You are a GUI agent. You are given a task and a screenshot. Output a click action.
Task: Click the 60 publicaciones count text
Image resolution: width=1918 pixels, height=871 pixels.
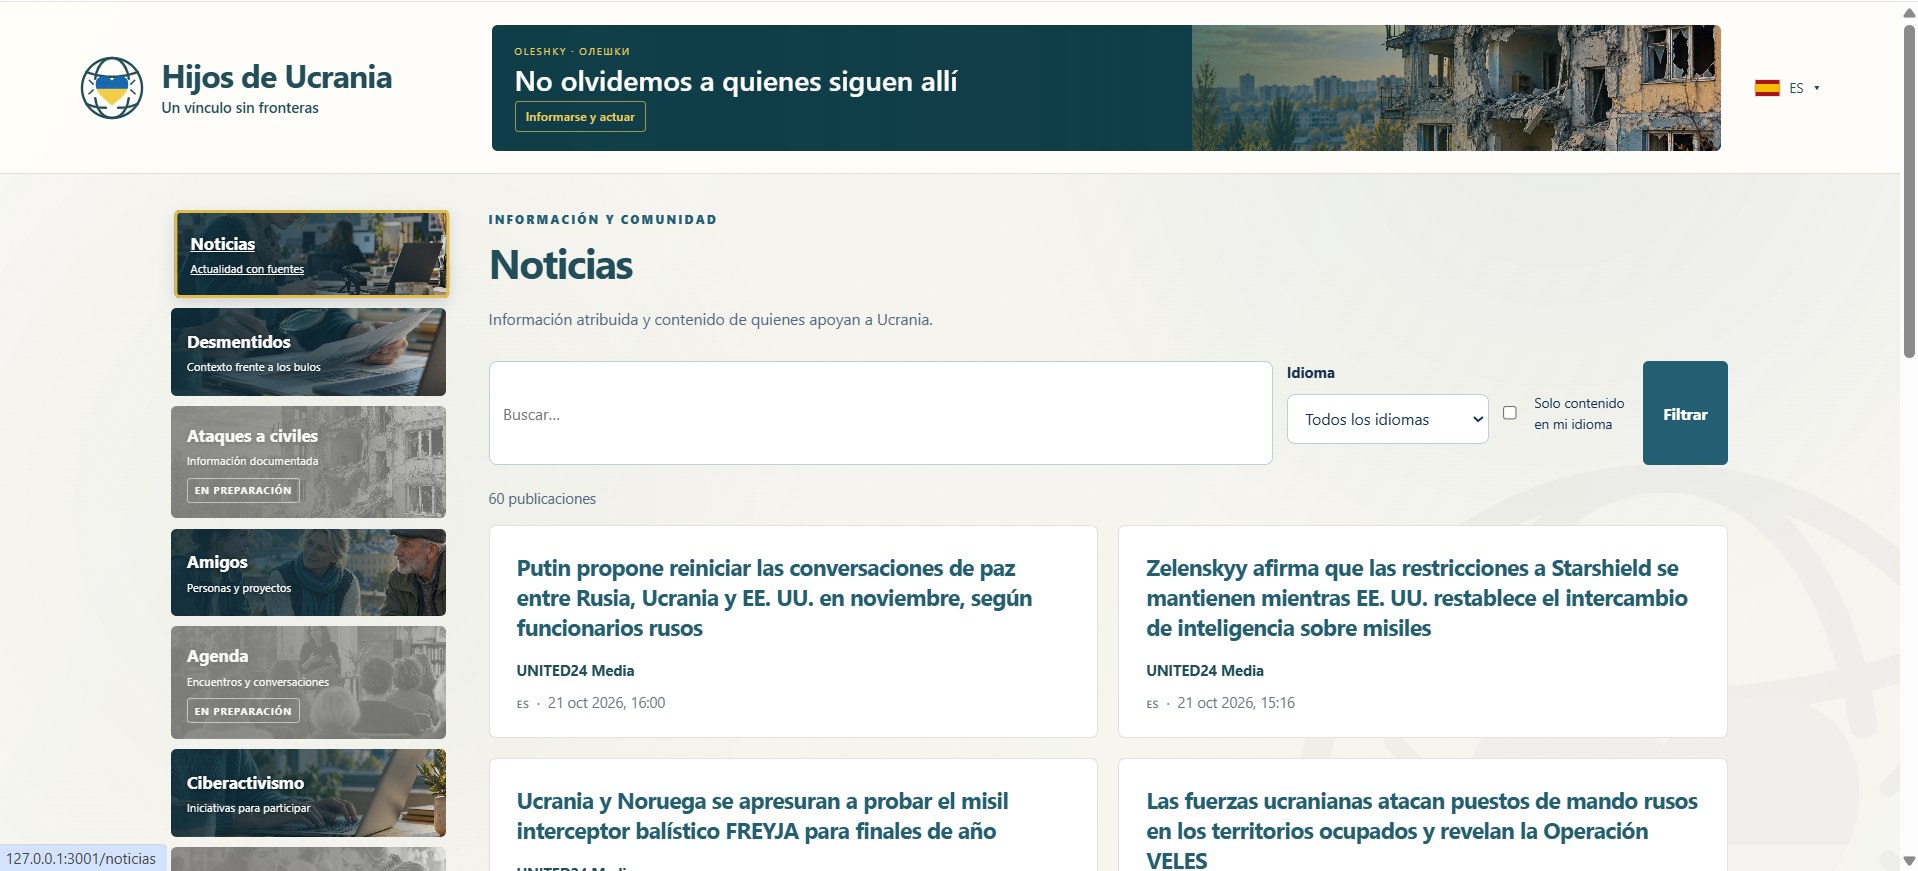pos(542,498)
